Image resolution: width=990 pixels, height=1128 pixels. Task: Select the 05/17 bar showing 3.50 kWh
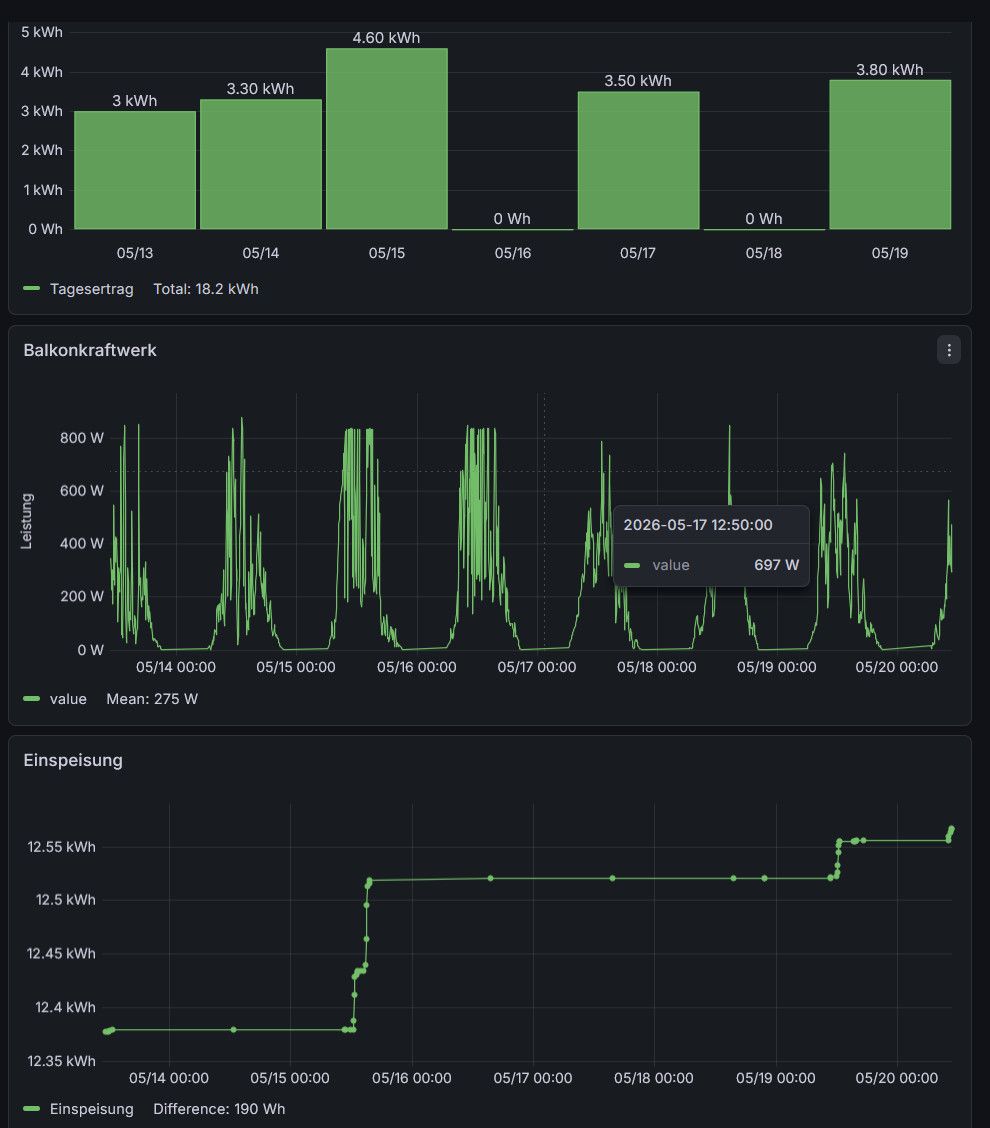pyautogui.click(x=638, y=160)
